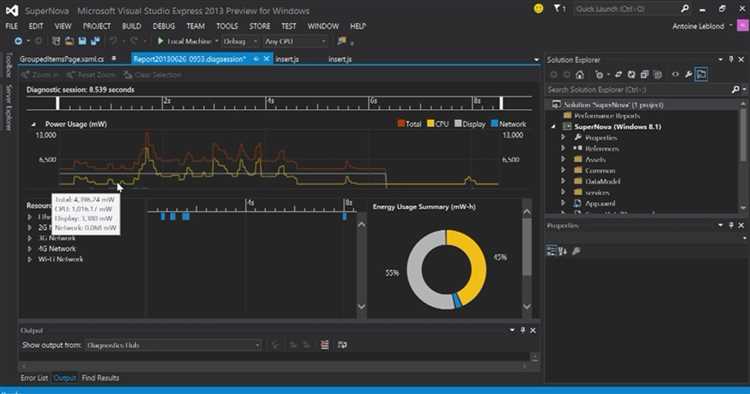Click the highlighted Solution Explorer toolbar icon
The image size is (750, 394).
click(x=701, y=75)
